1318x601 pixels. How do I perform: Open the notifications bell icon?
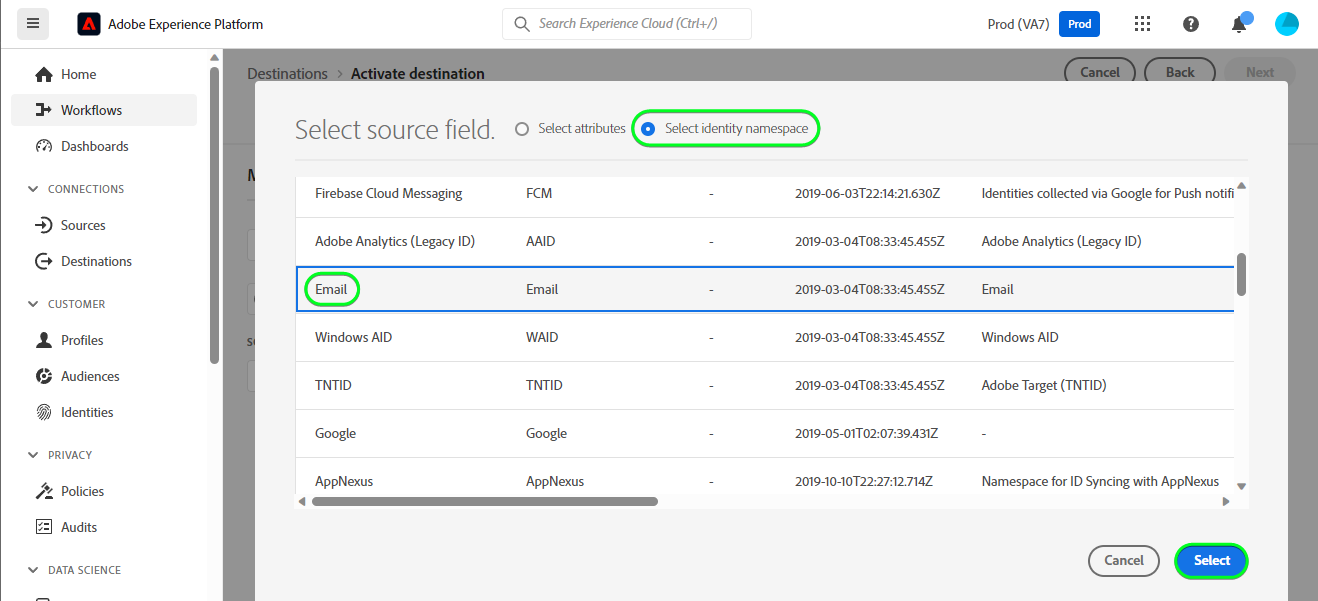tap(1239, 24)
